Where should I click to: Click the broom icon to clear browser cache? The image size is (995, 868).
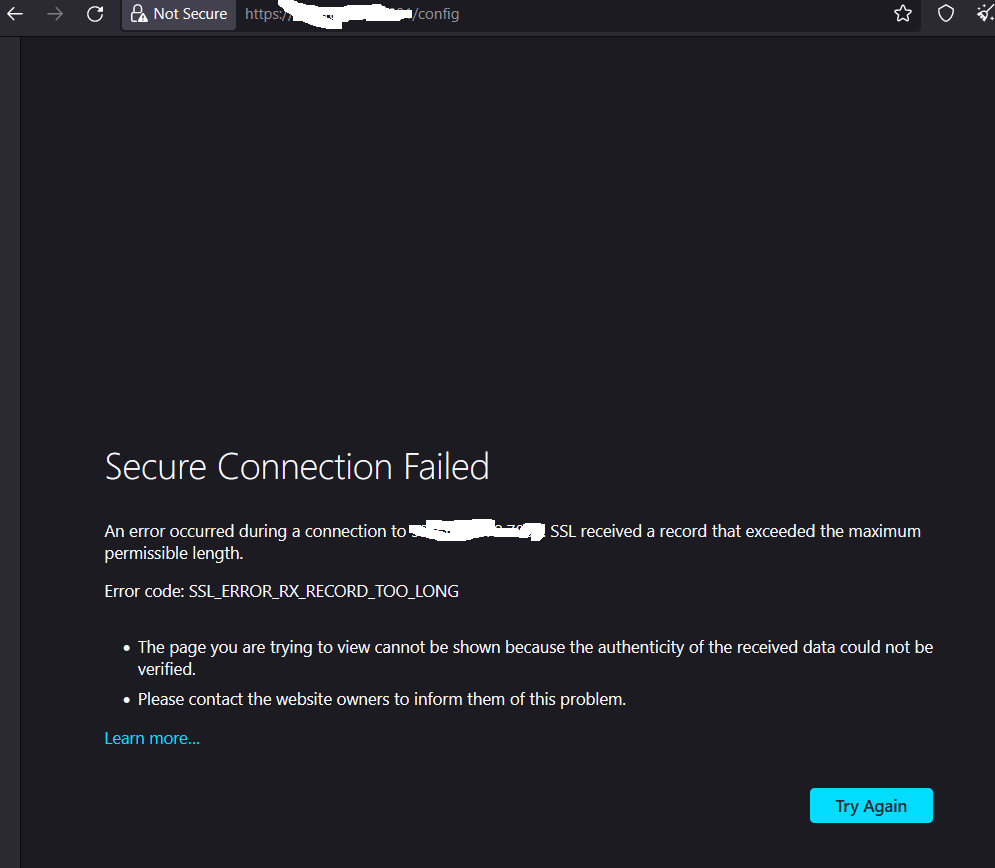983,14
